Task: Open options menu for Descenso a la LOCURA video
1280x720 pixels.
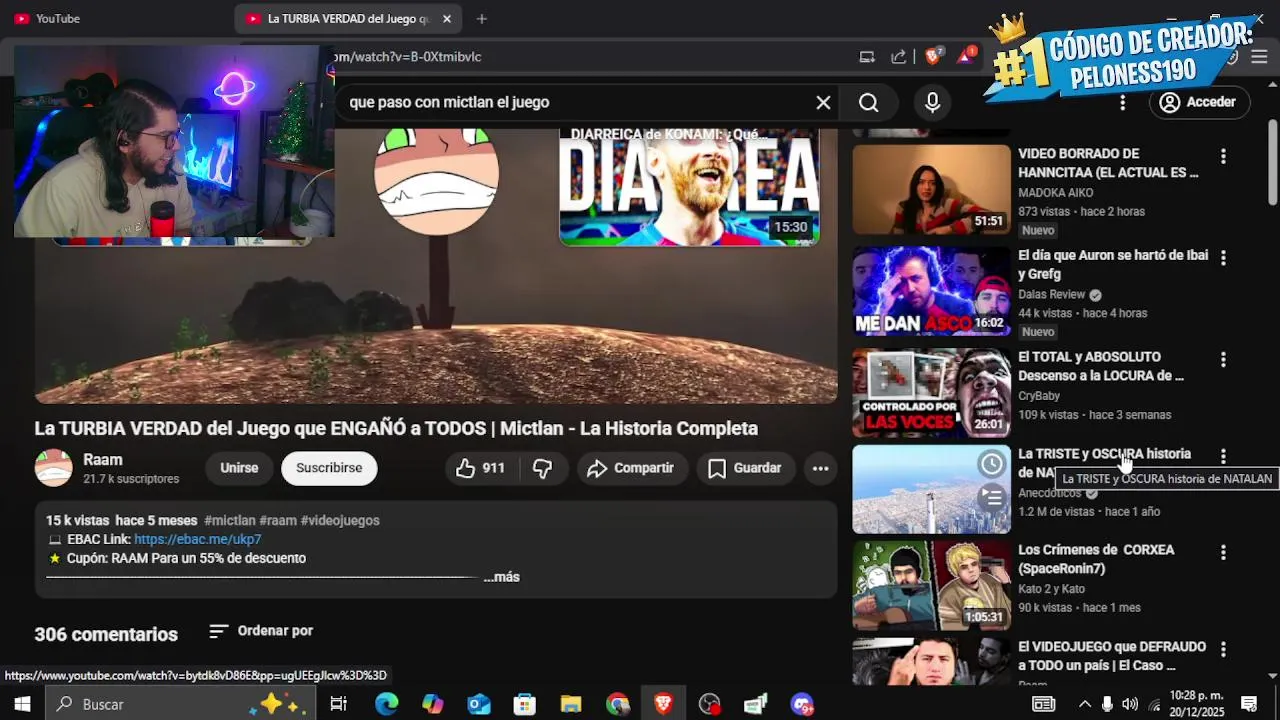Action: coord(1222,359)
